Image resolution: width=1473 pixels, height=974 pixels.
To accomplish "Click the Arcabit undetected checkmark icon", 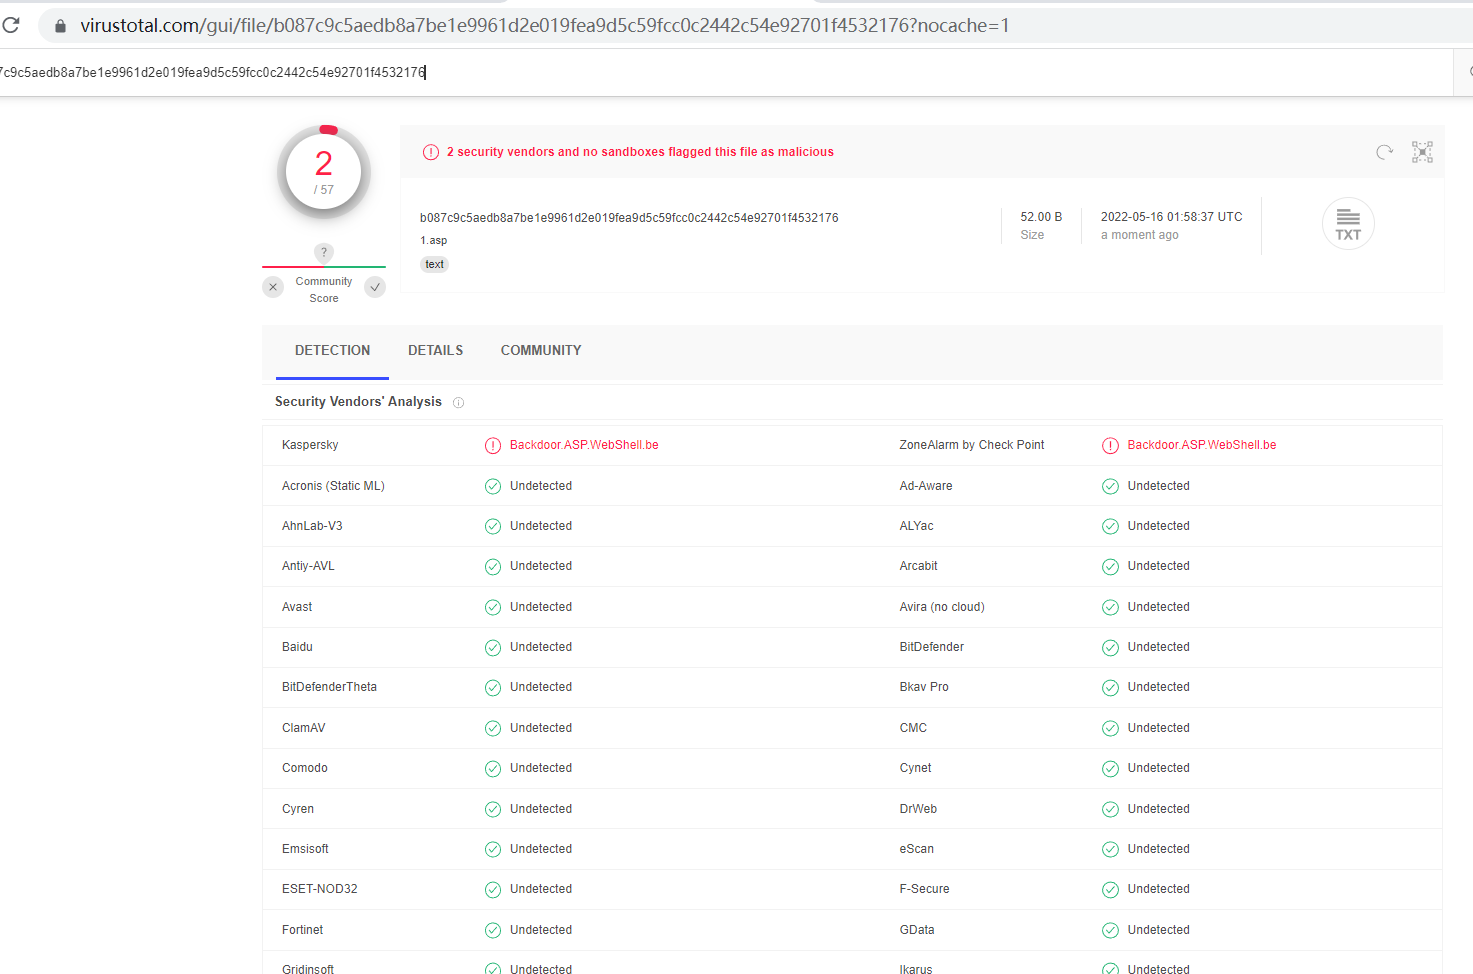I will [1110, 567].
